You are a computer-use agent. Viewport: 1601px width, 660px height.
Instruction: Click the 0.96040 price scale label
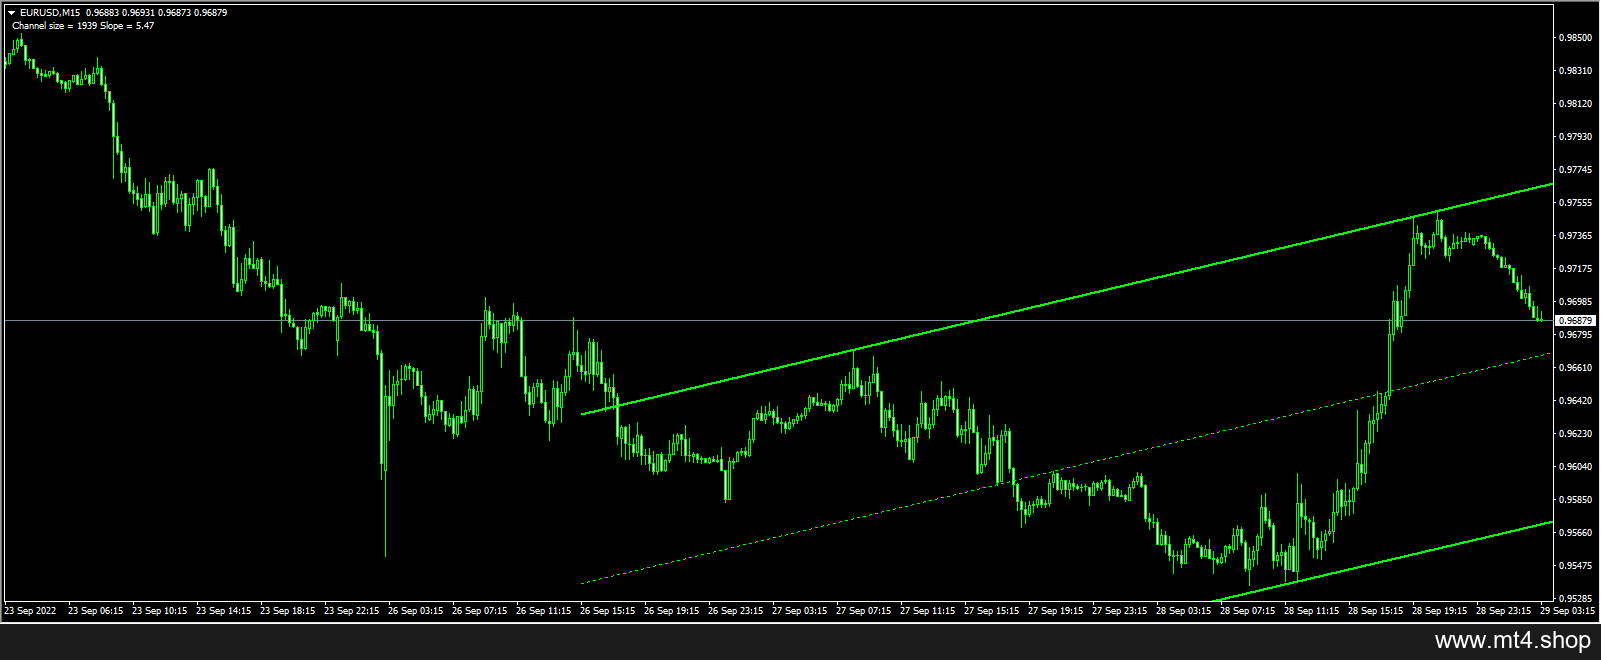point(1575,467)
